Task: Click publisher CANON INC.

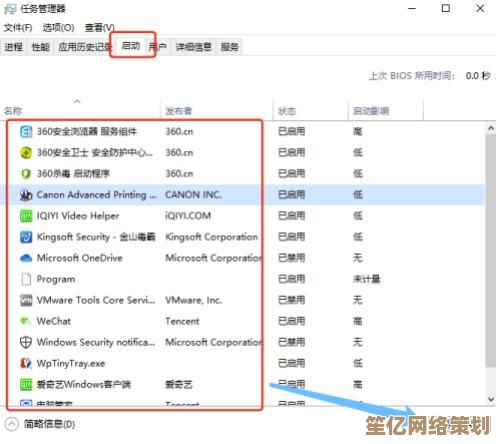Action: point(194,195)
